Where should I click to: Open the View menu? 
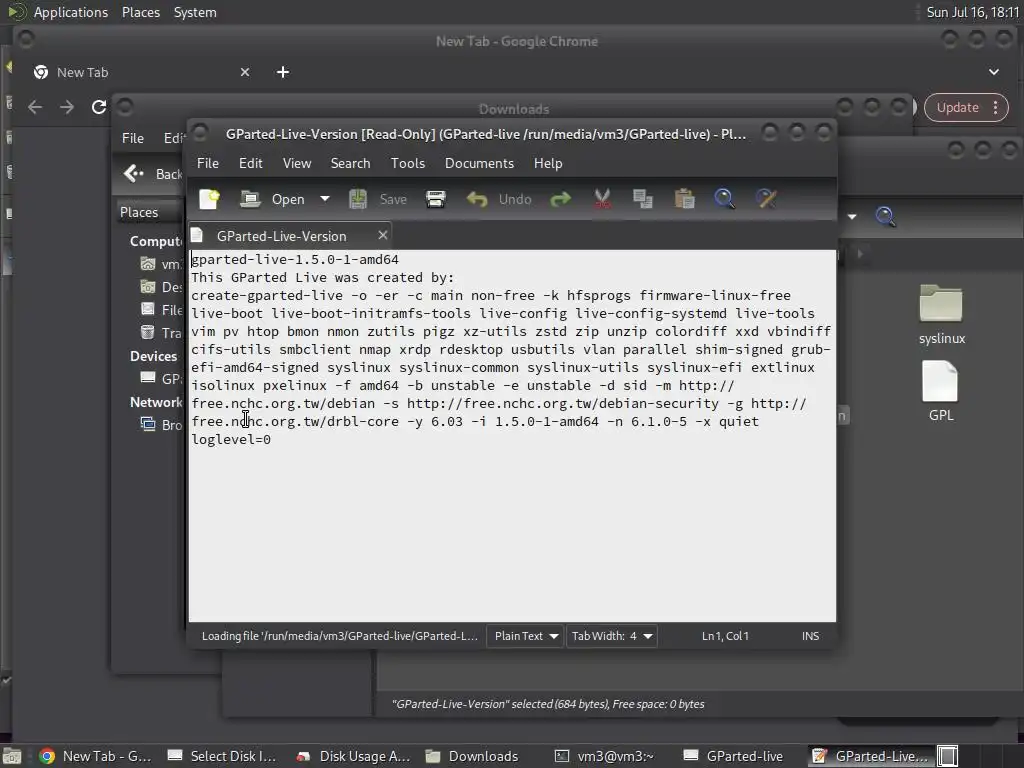[297, 163]
